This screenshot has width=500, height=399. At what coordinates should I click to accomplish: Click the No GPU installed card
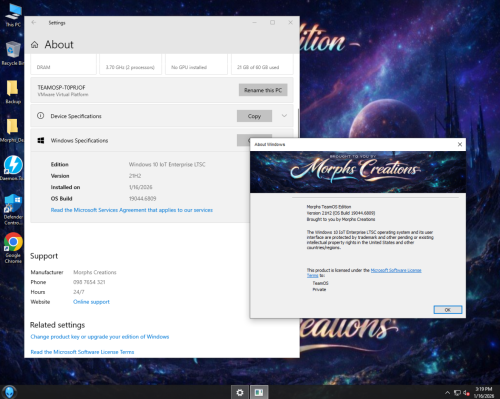coord(196,64)
